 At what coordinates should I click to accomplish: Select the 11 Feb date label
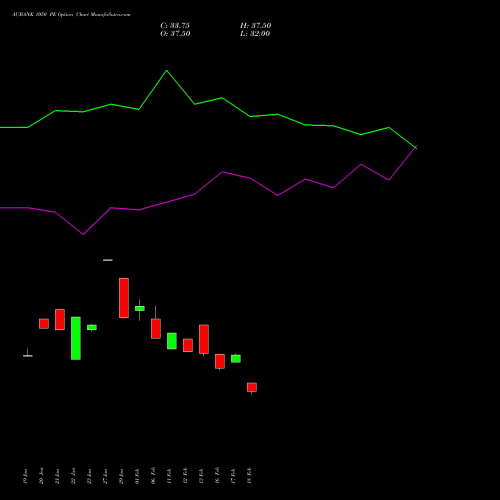pos(169,476)
